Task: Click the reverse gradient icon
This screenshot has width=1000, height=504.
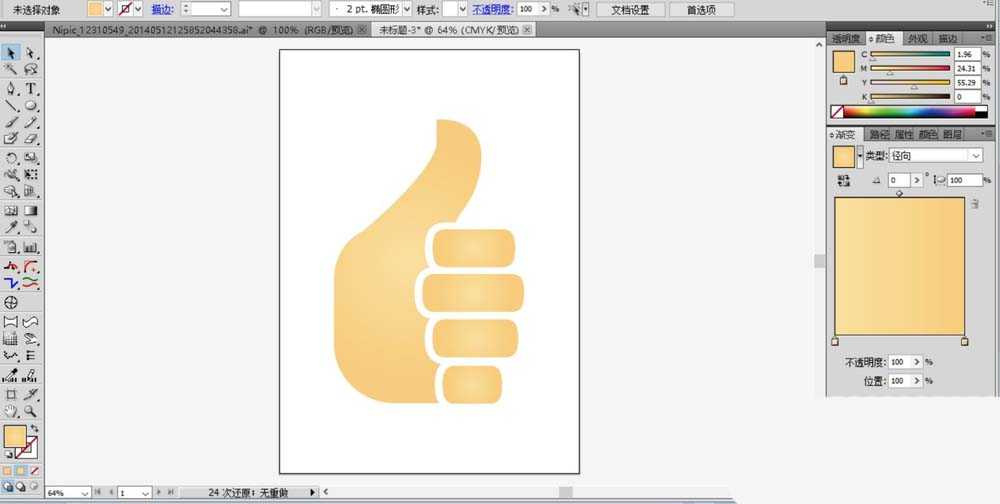Action: click(844, 181)
